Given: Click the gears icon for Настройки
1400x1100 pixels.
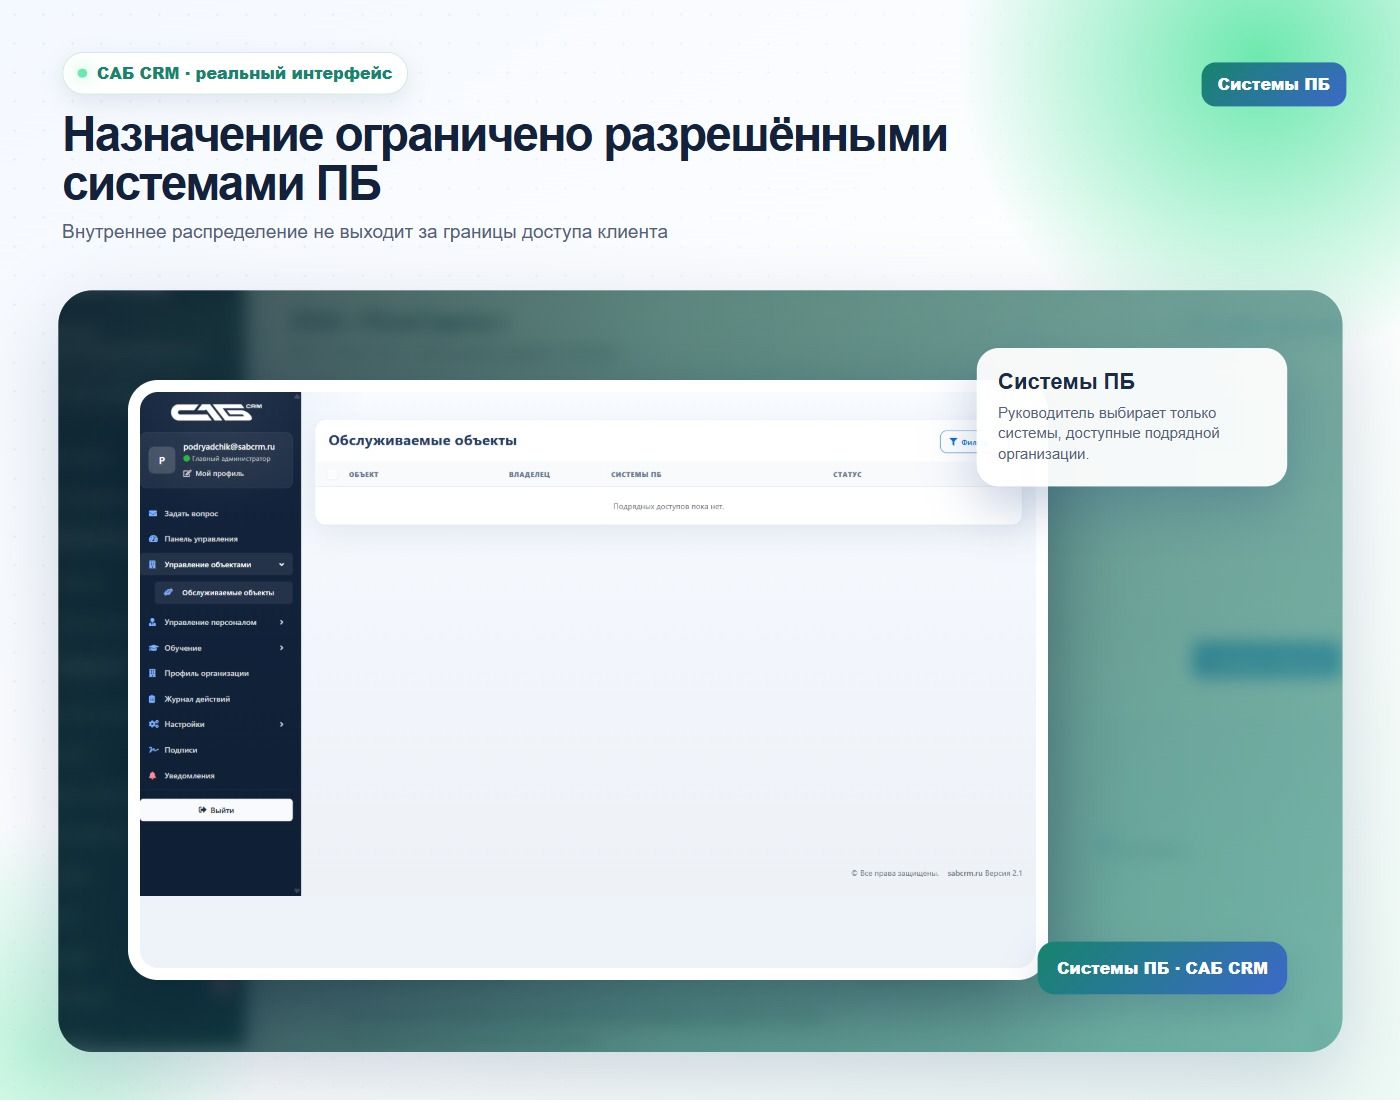Looking at the screenshot, I should 153,724.
